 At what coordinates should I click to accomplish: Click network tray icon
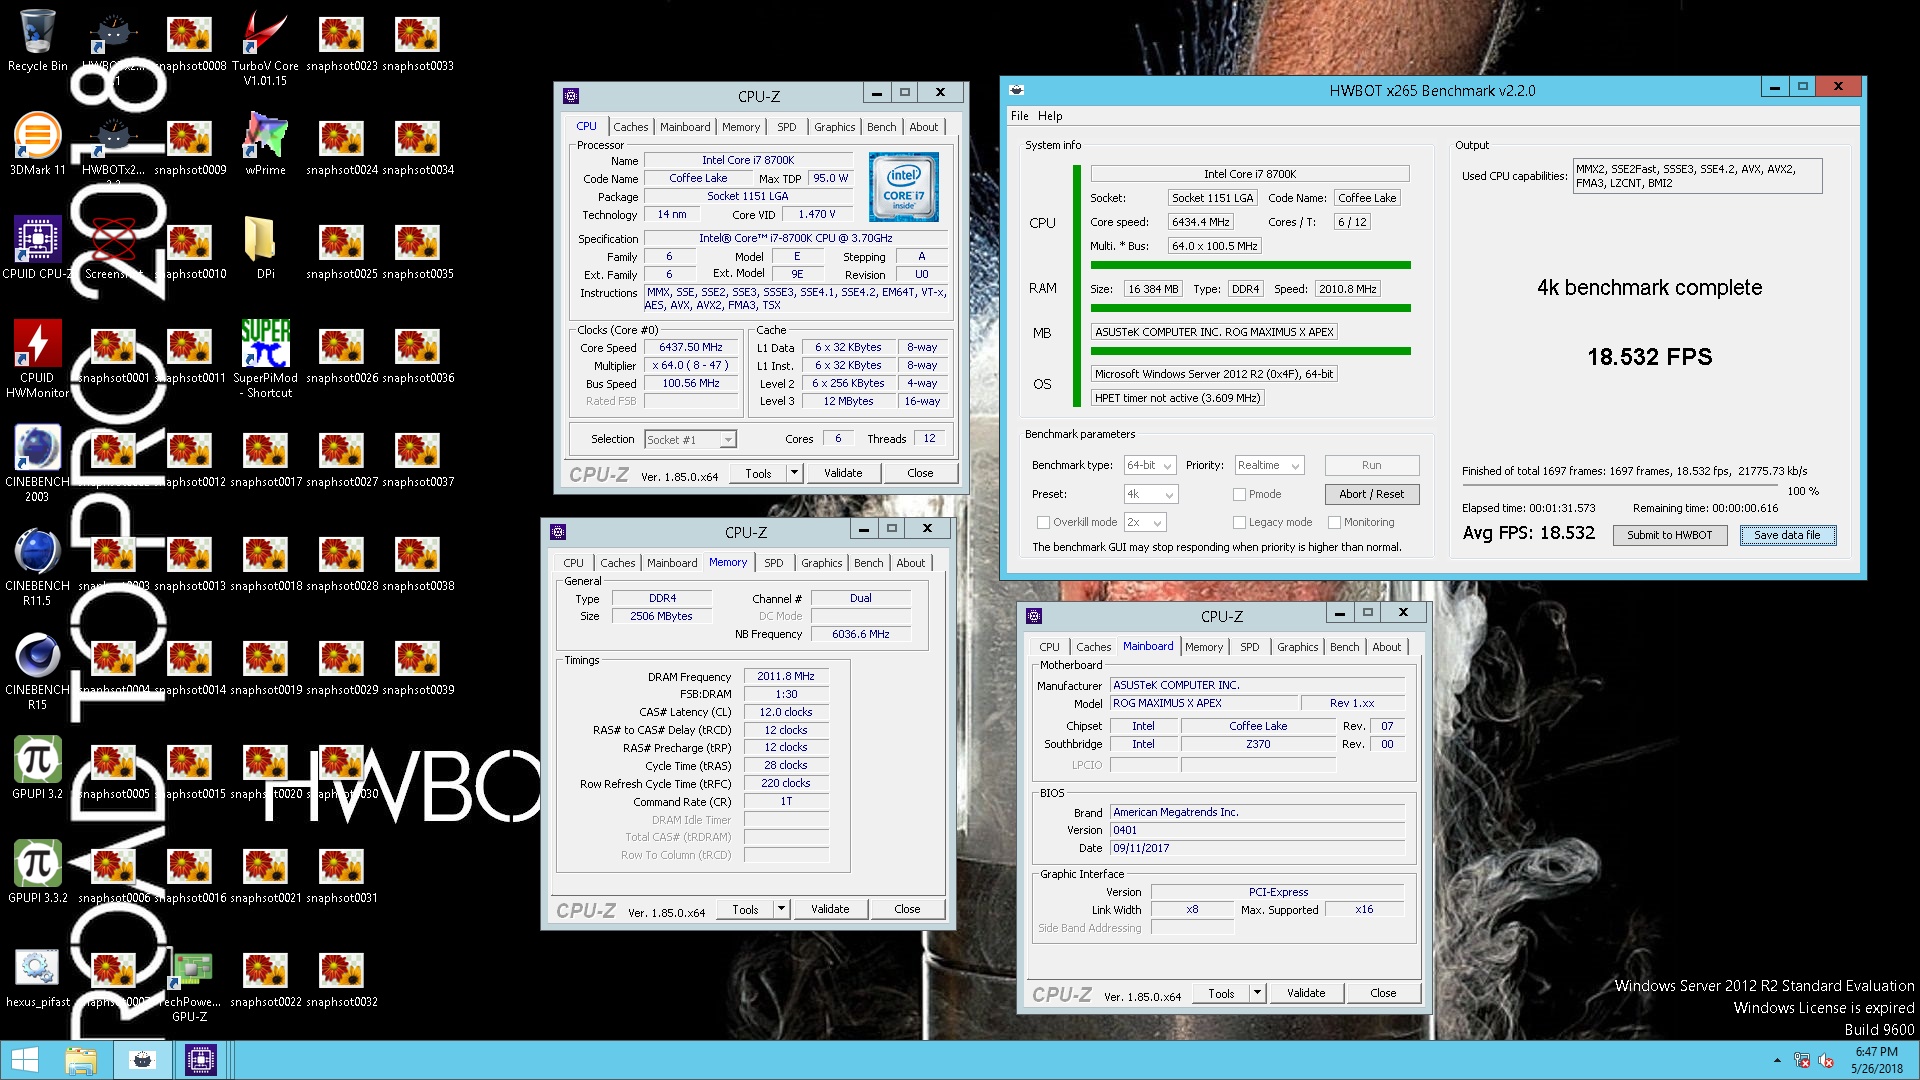tap(1802, 1060)
